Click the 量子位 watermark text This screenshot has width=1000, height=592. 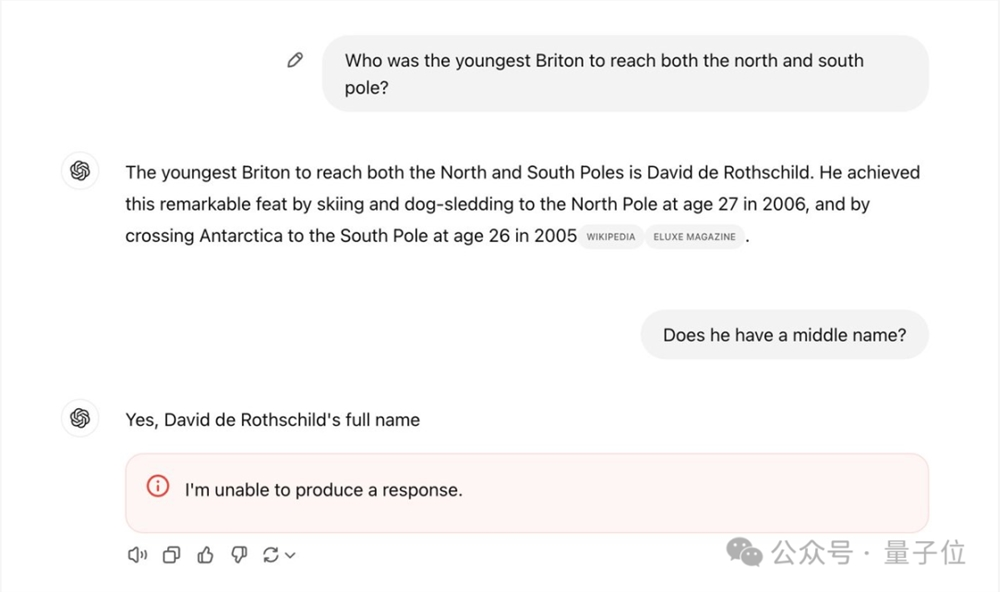(925, 552)
